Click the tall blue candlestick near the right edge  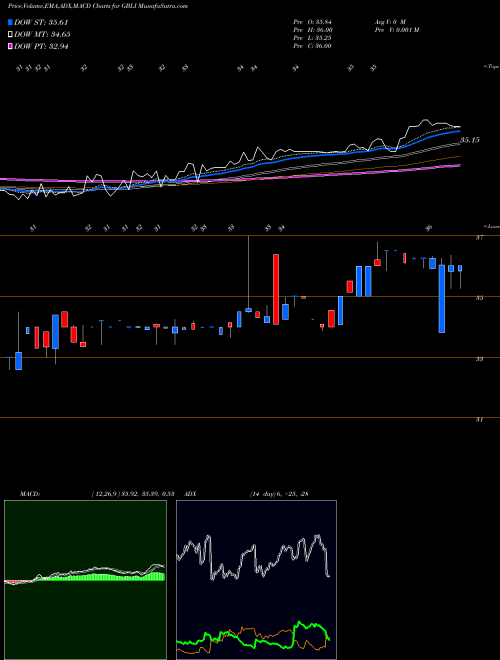[x=441, y=299]
